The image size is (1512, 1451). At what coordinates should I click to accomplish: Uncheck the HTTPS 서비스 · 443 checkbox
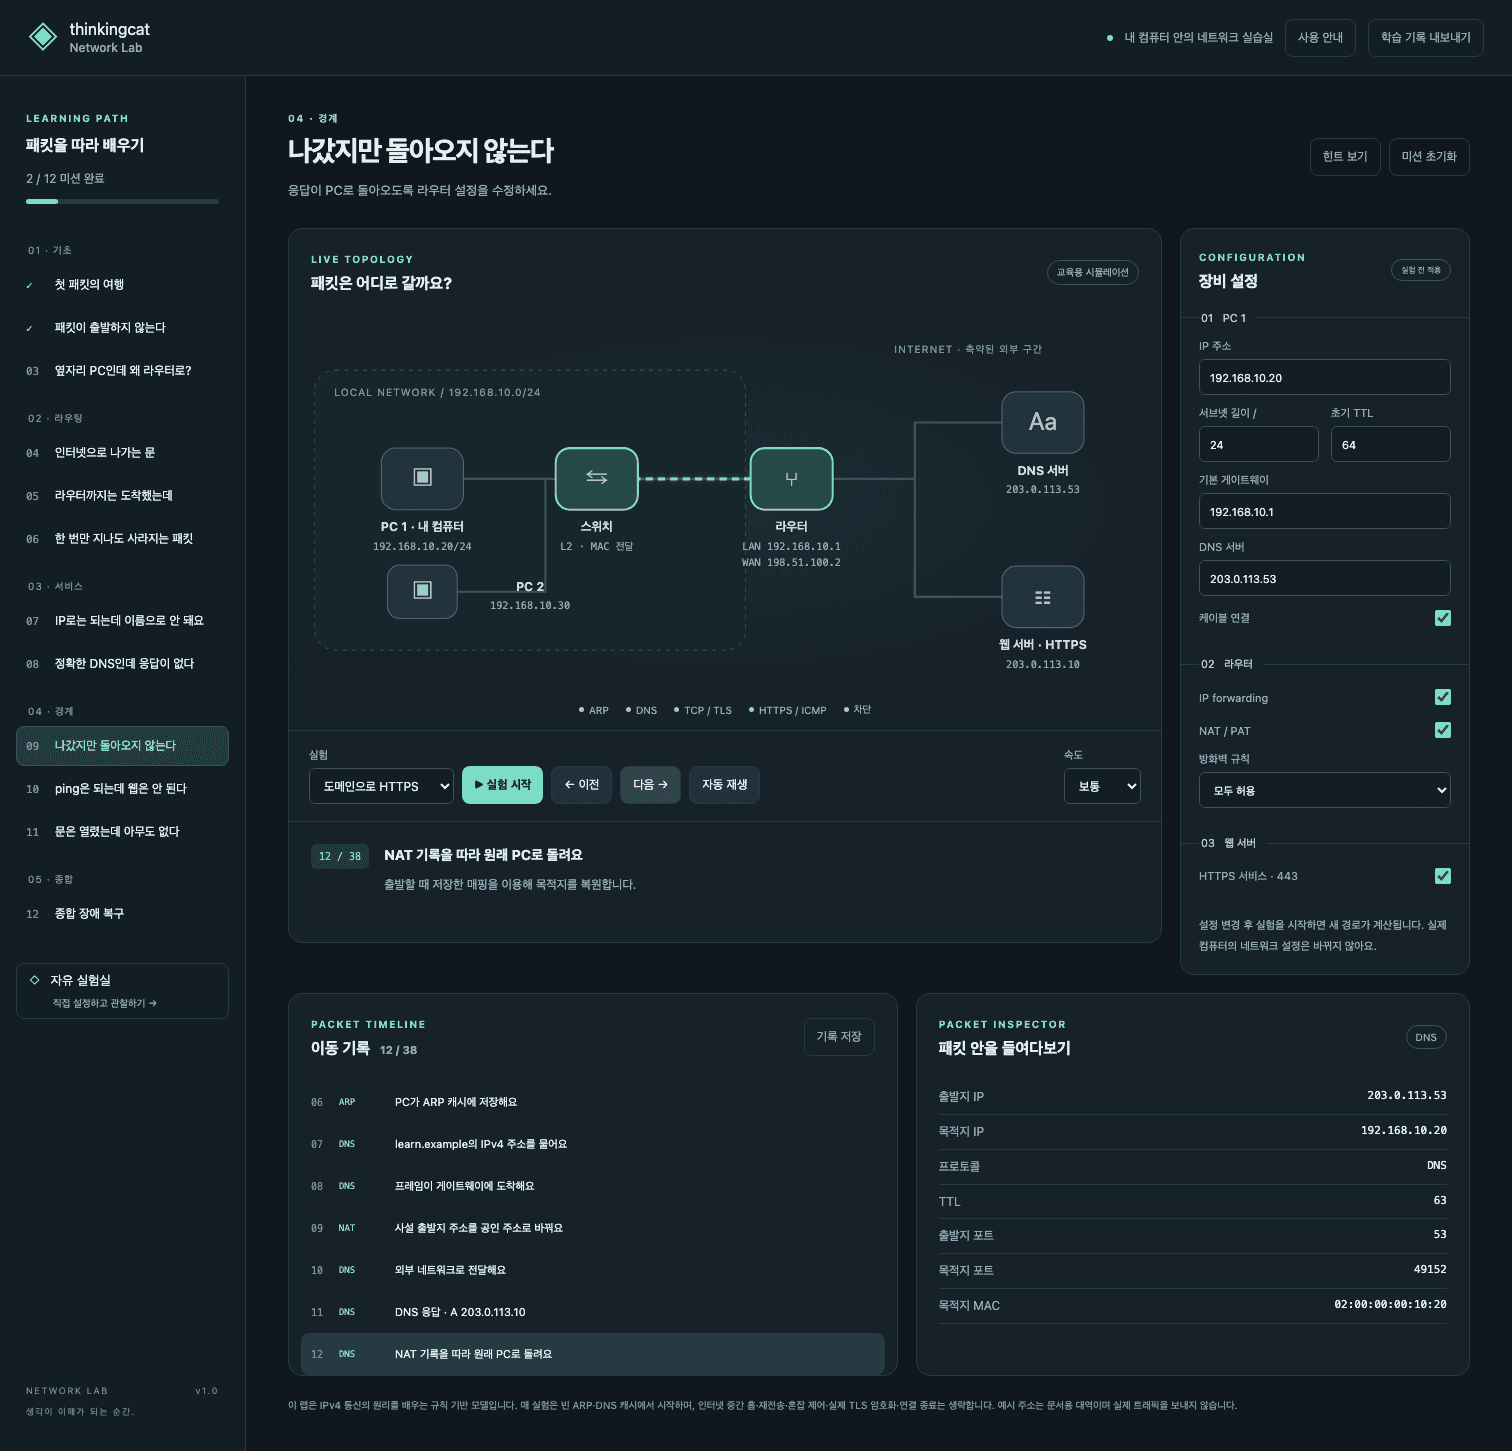pos(1442,876)
